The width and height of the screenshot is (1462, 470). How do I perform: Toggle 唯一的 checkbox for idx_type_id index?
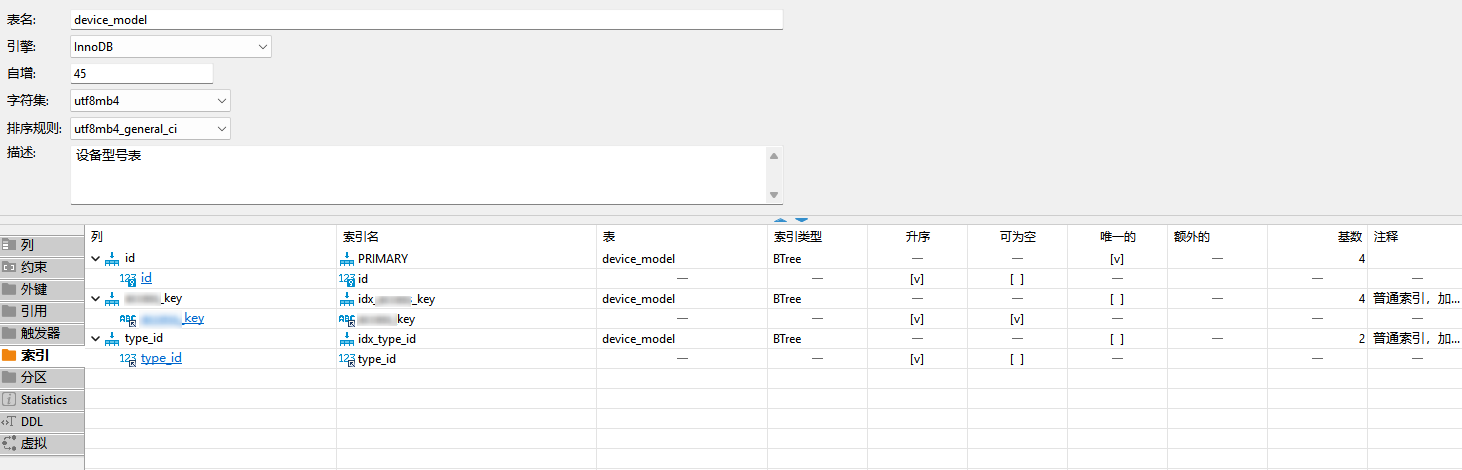point(1116,339)
